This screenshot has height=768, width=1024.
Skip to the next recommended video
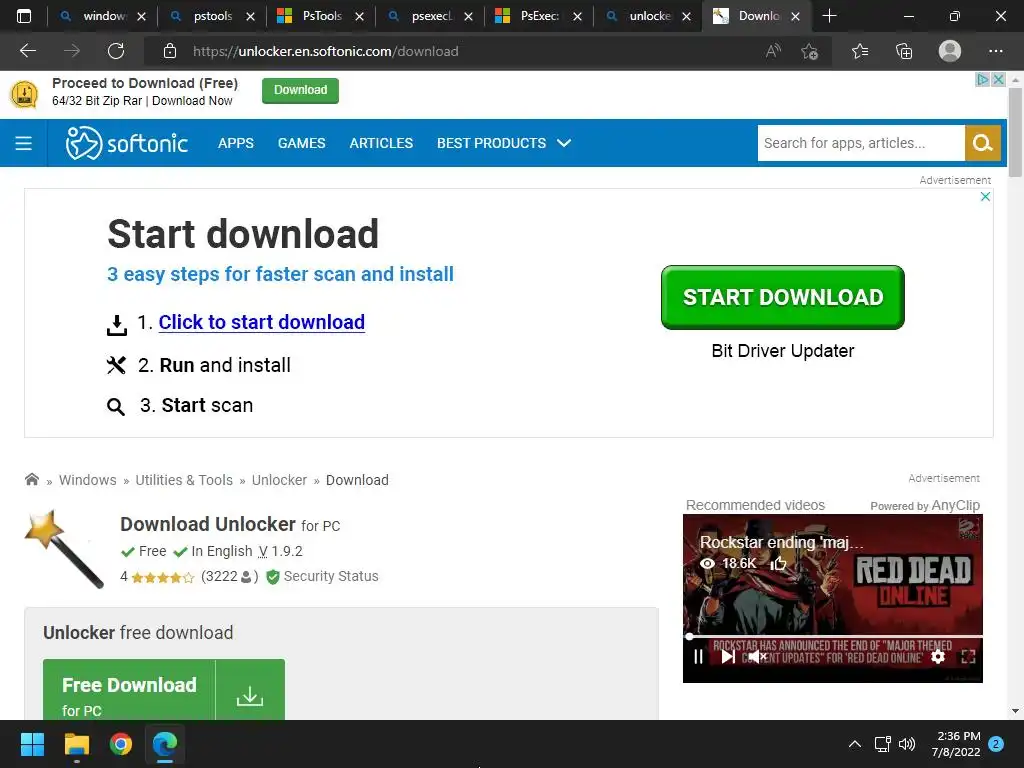[728, 656]
